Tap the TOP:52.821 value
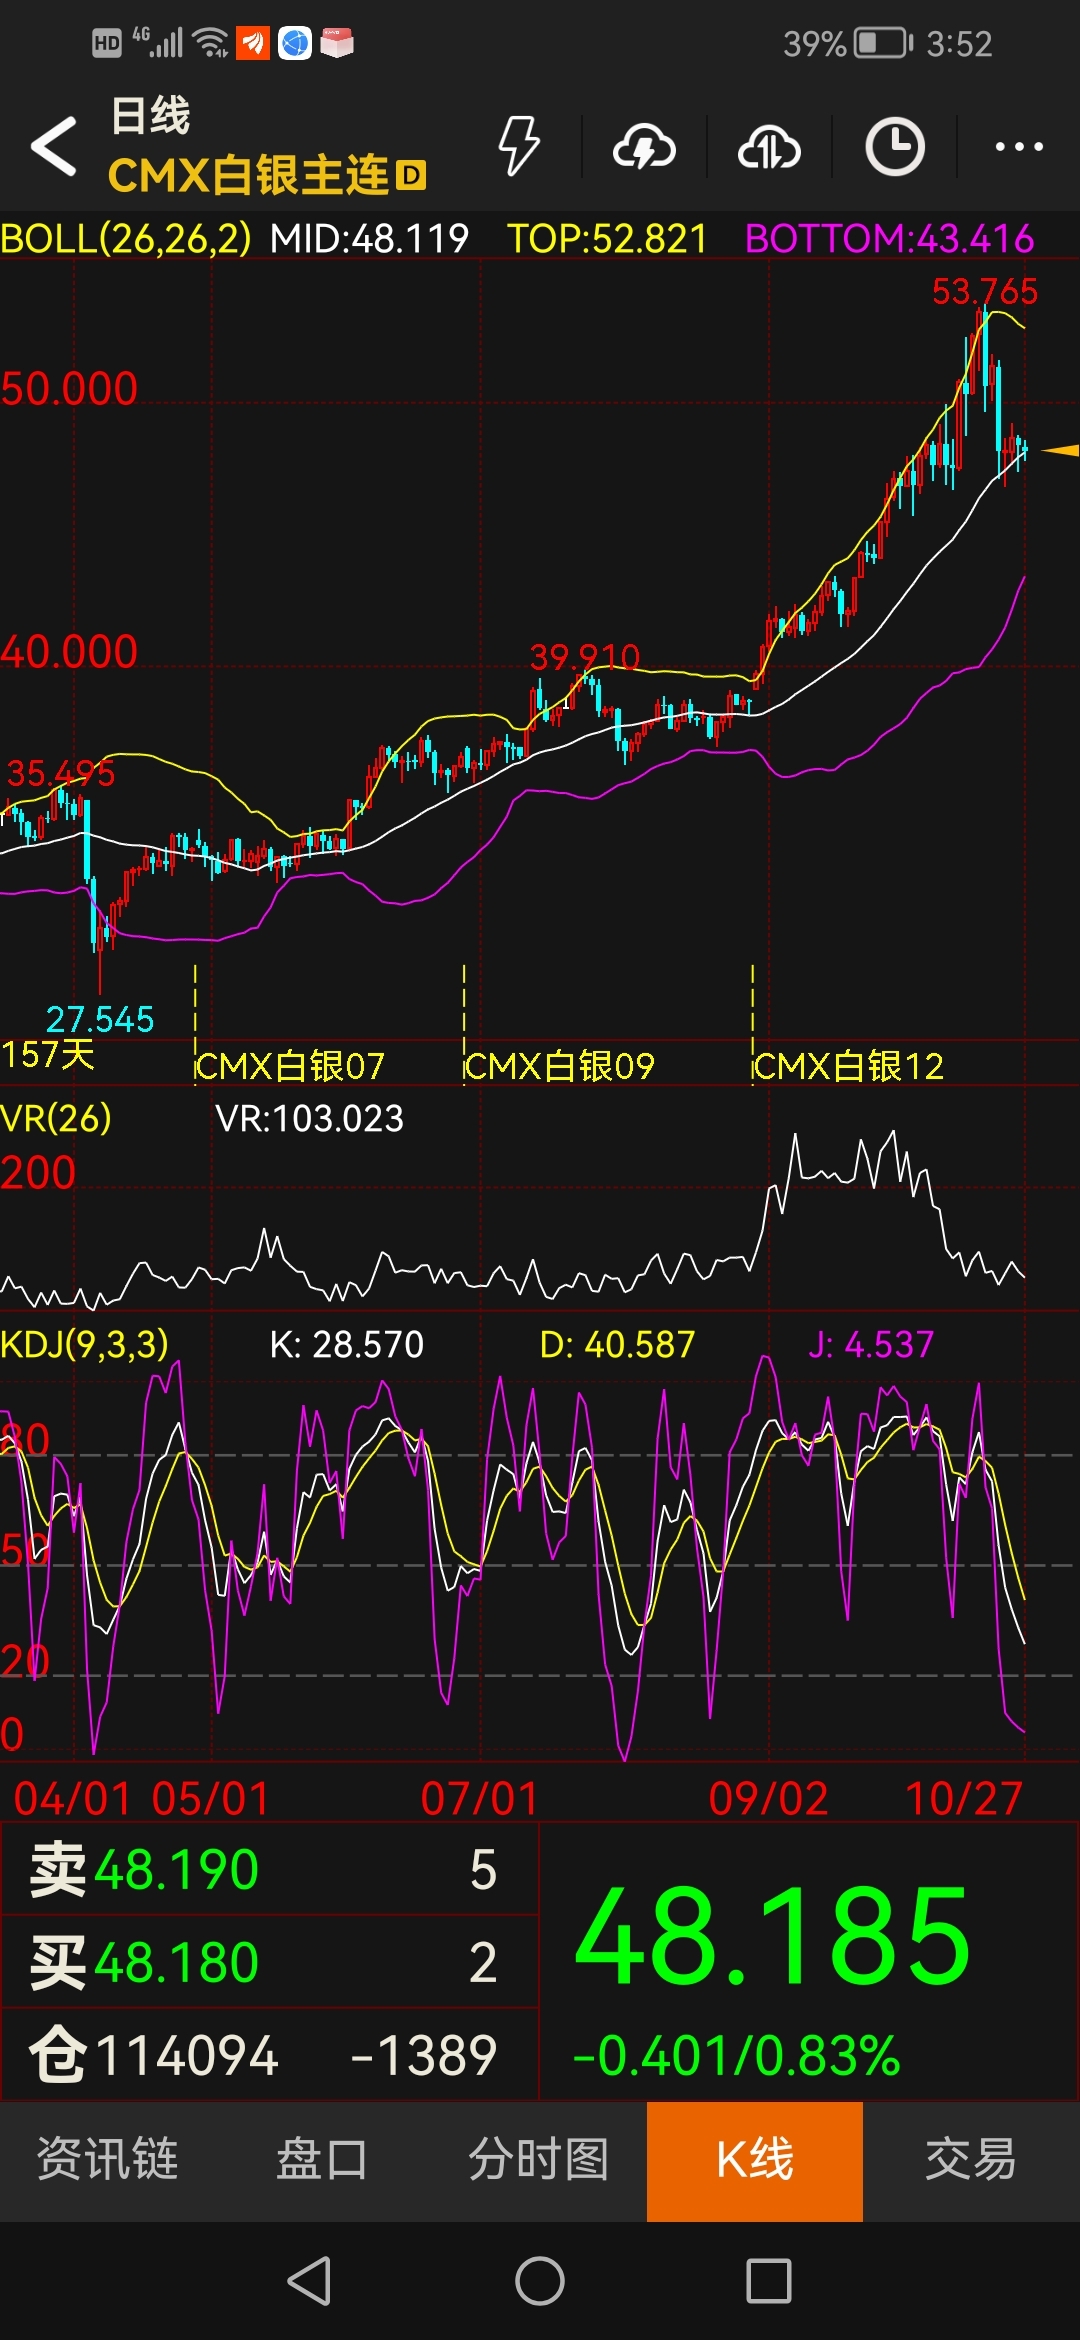The height and width of the screenshot is (2340, 1080). [x=607, y=239]
